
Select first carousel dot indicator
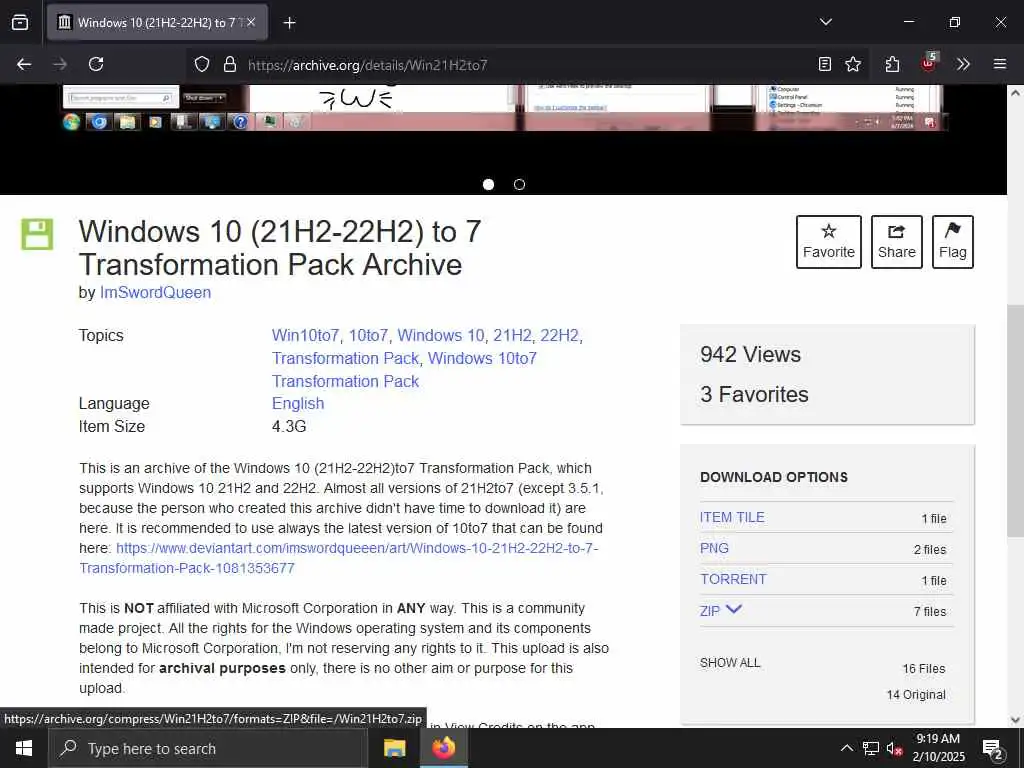488,185
